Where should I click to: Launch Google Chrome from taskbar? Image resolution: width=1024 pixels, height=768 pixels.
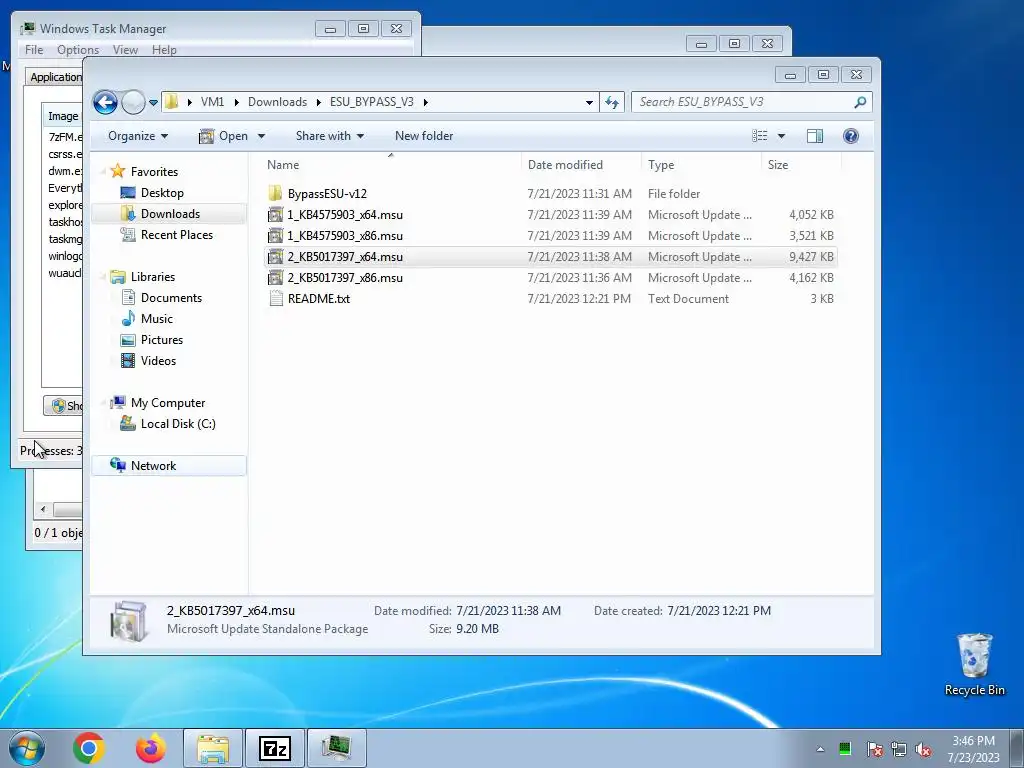point(89,748)
